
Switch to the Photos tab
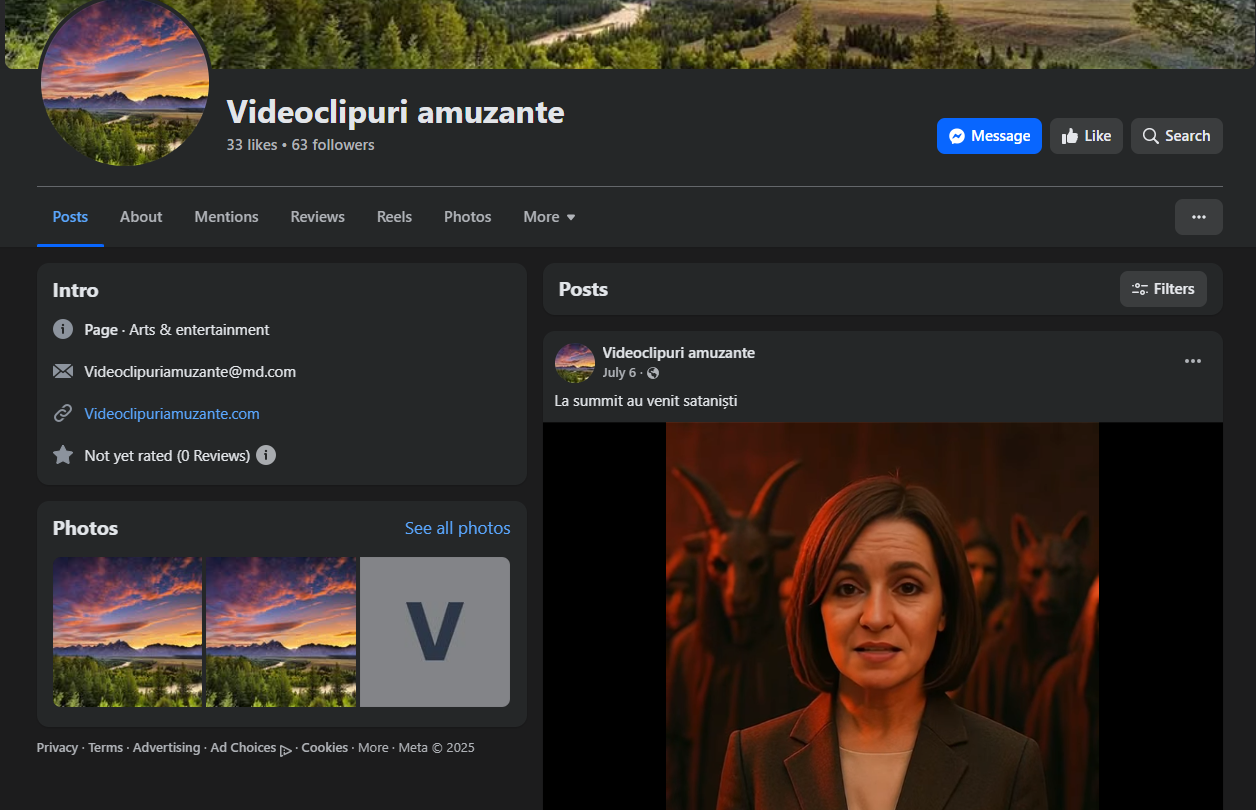[468, 217]
